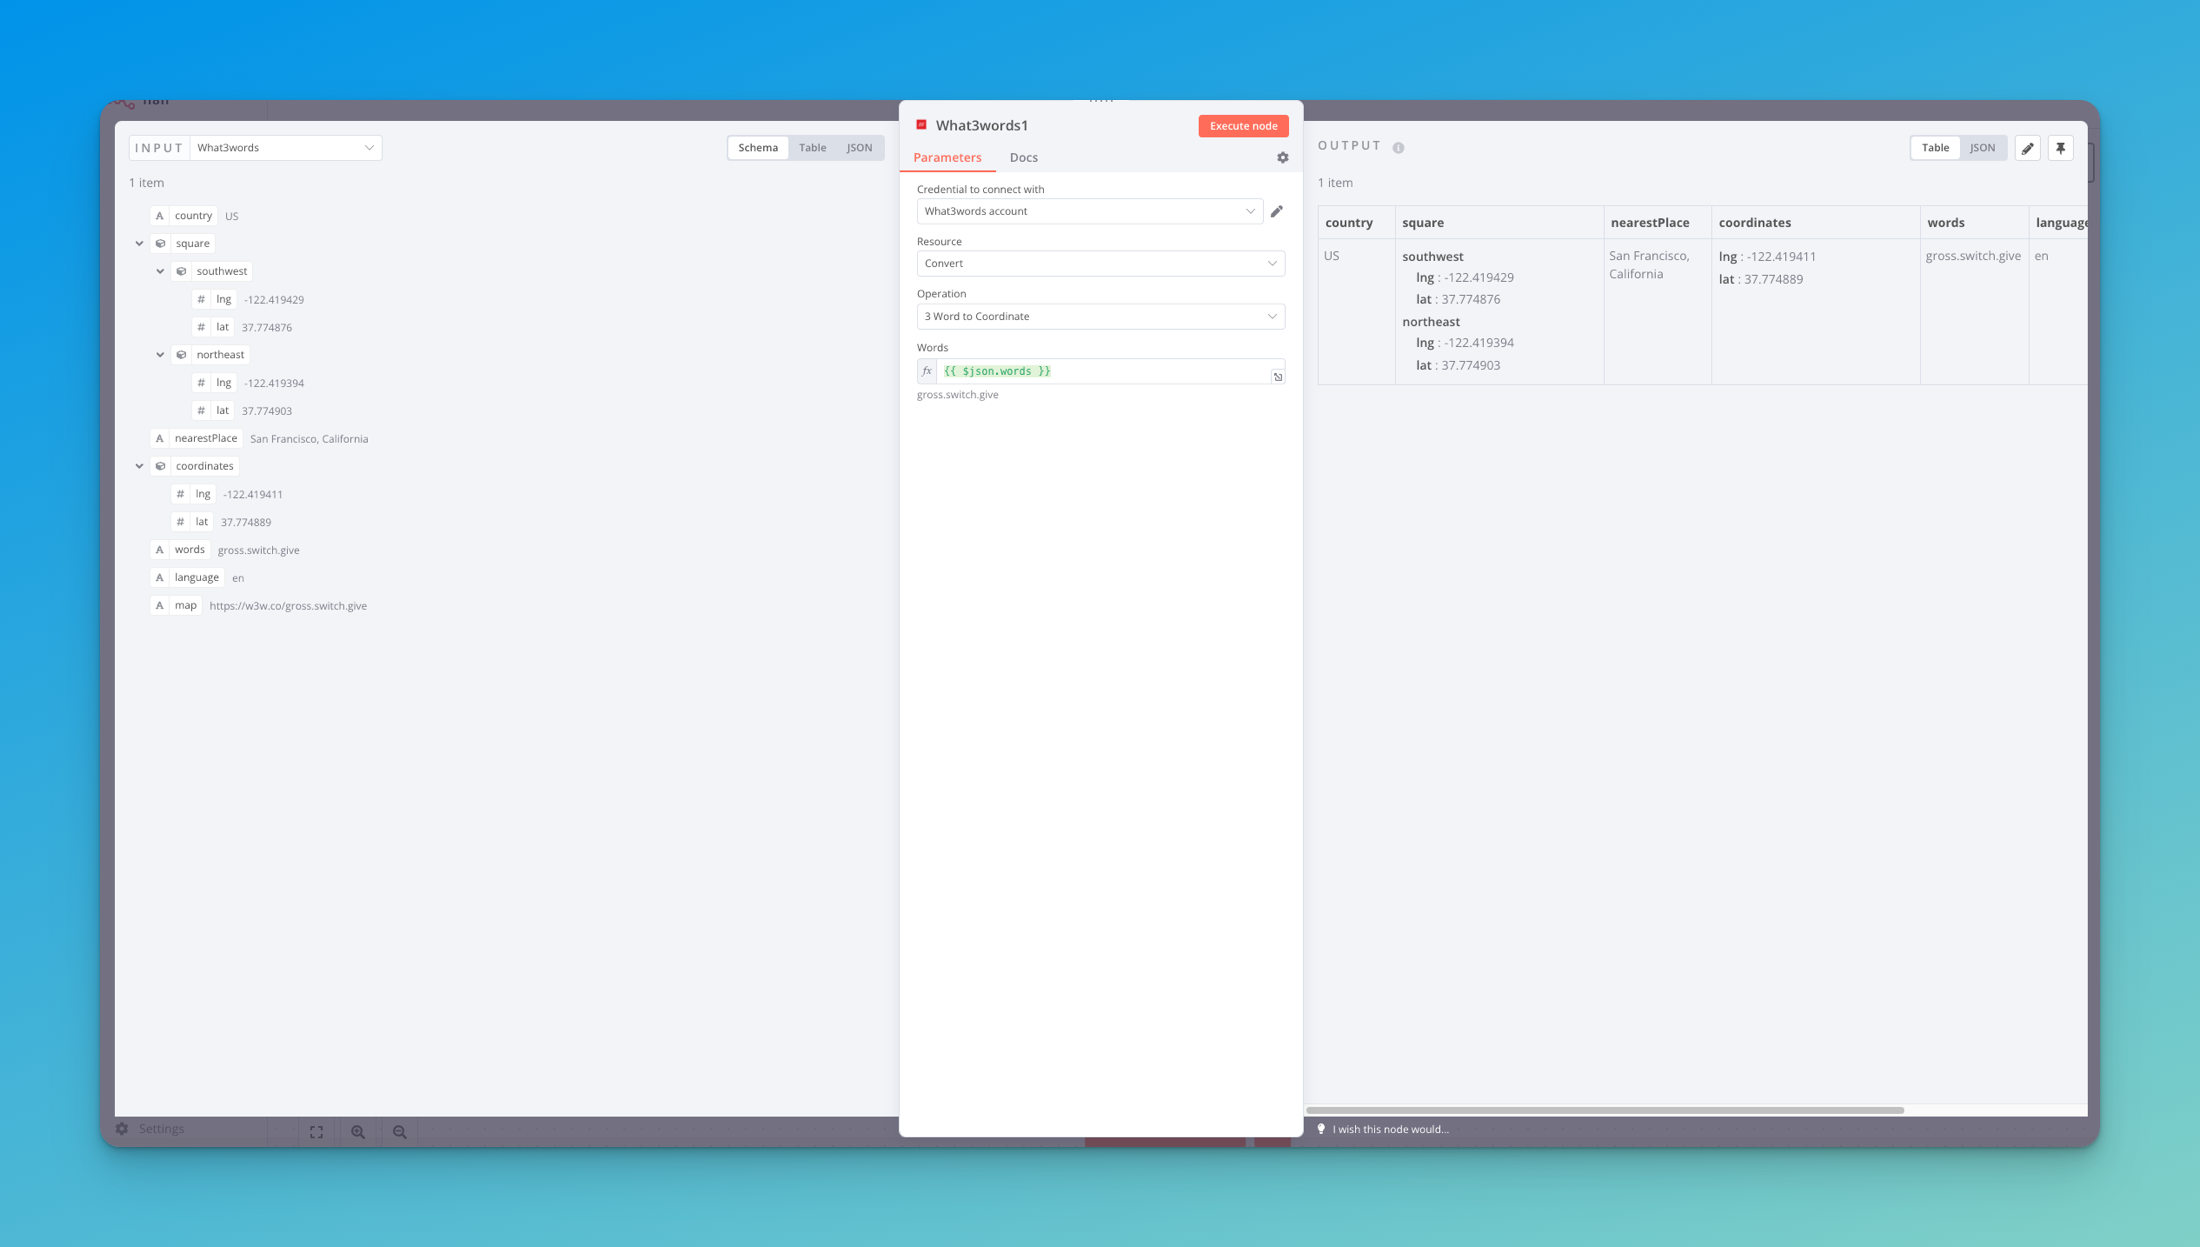Click the 'I wish this node would...' link

[x=1389, y=1129]
